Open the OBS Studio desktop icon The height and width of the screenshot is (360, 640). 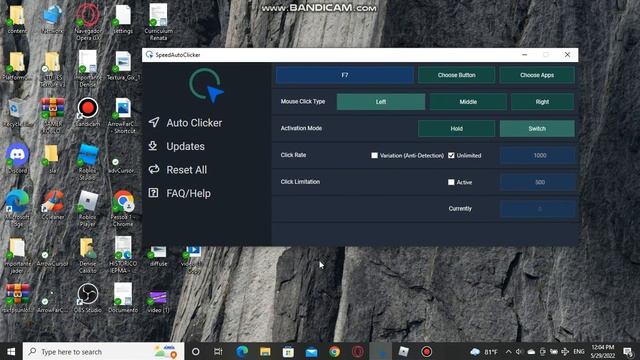pyautogui.click(x=87, y=298)
